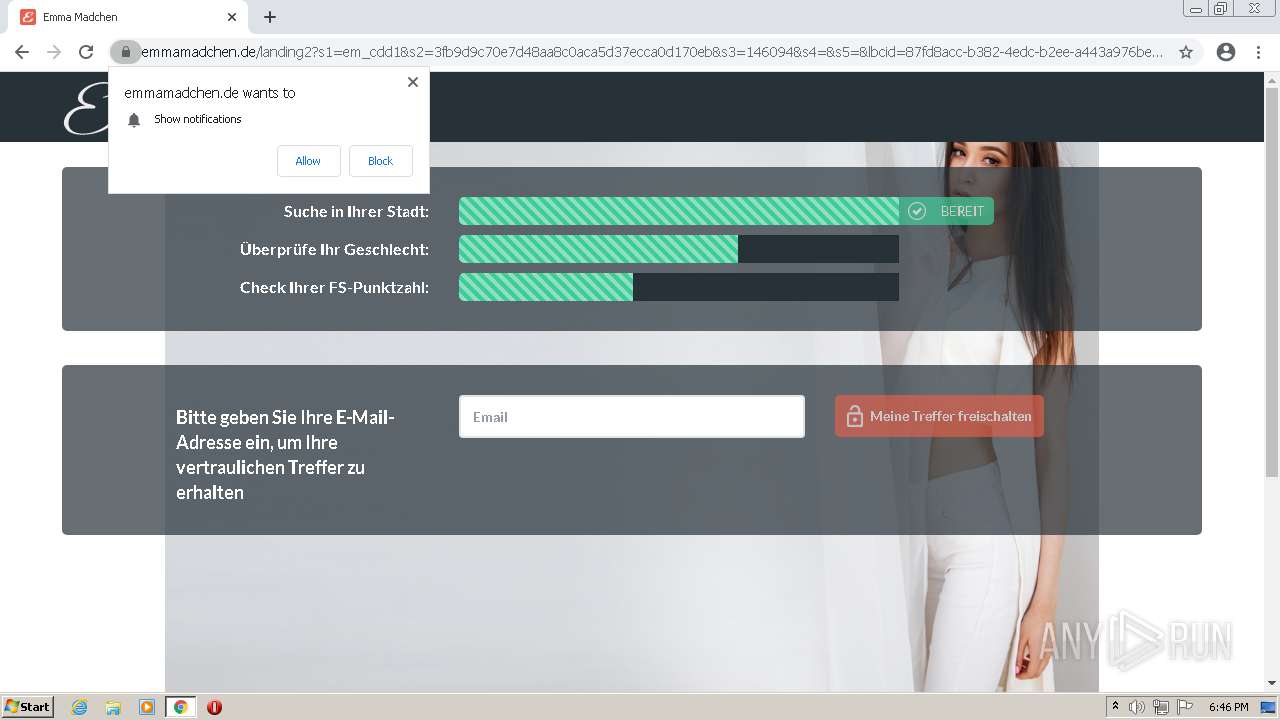Click the Email input field
The image size is (1280, 720).
click(x=631, y=417)
